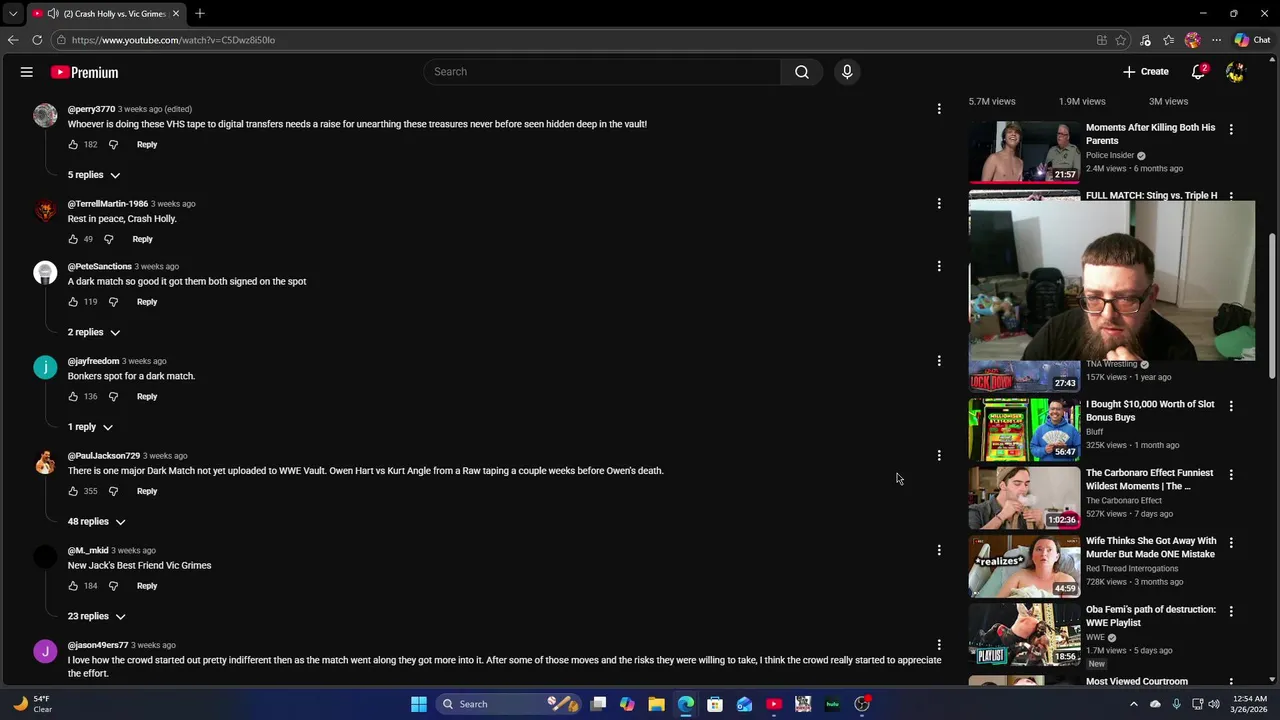
Task: Reply to the @PaulJackson729 comment
Action: point(147,491)
